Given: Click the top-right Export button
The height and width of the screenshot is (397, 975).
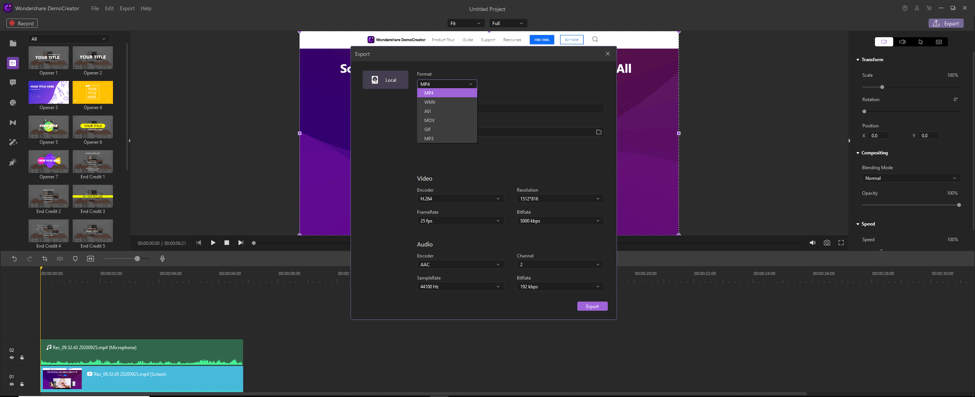Looking at the screenshot, I should point(946,23).
